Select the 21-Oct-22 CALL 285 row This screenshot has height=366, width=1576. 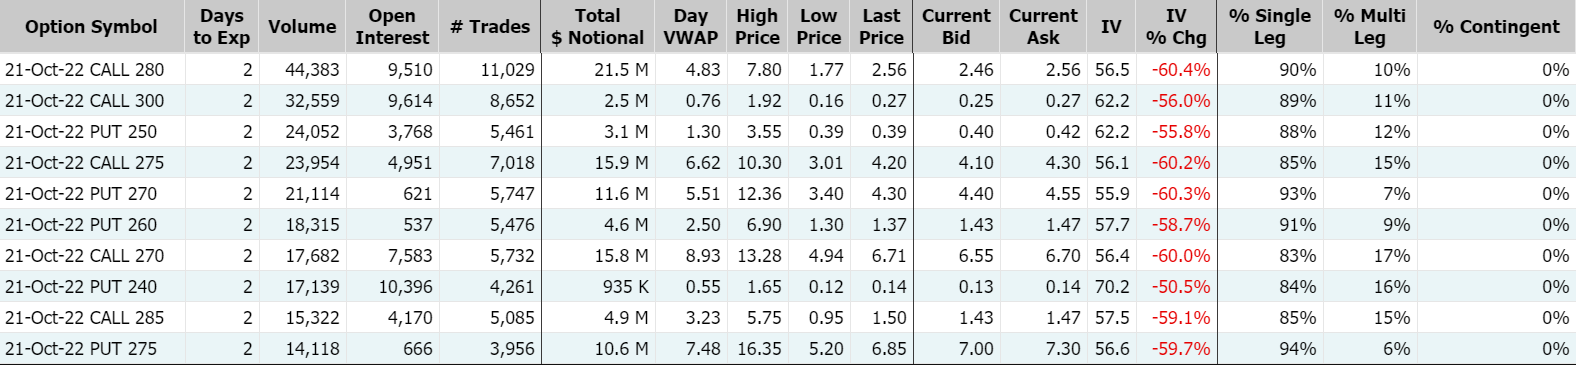coord(788,318)
